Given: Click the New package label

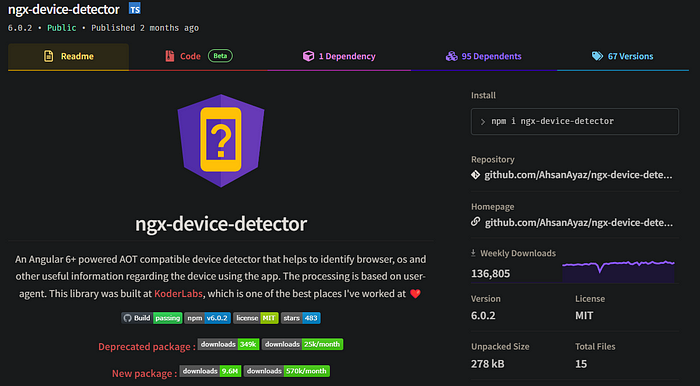Looking at the screenshot, I should [144, 374].
